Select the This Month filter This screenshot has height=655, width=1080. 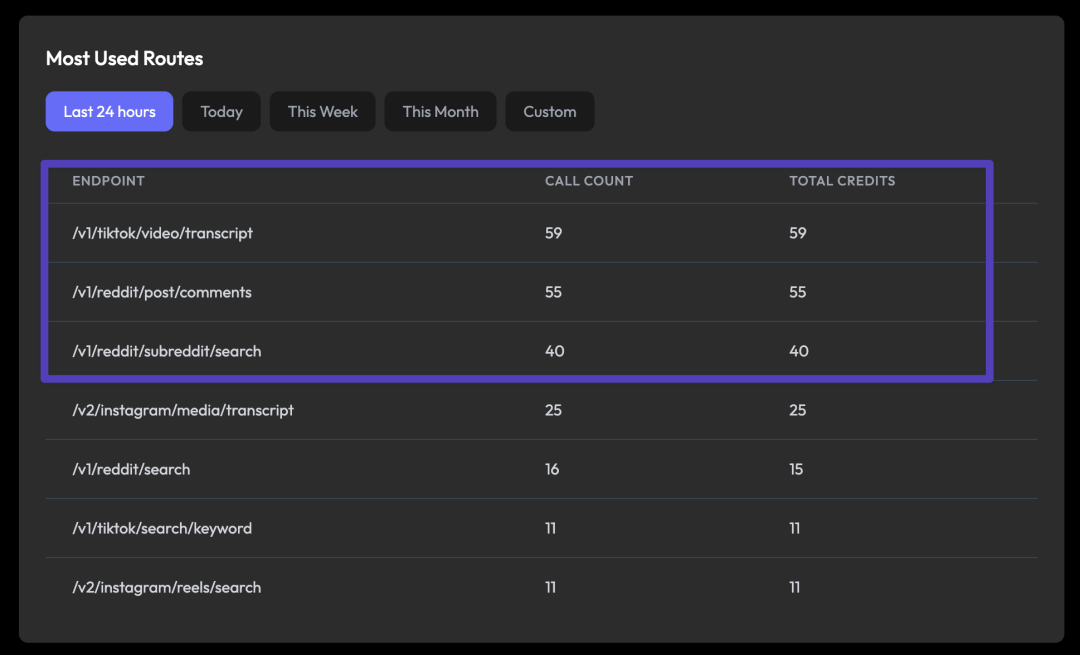pos(440,111)
